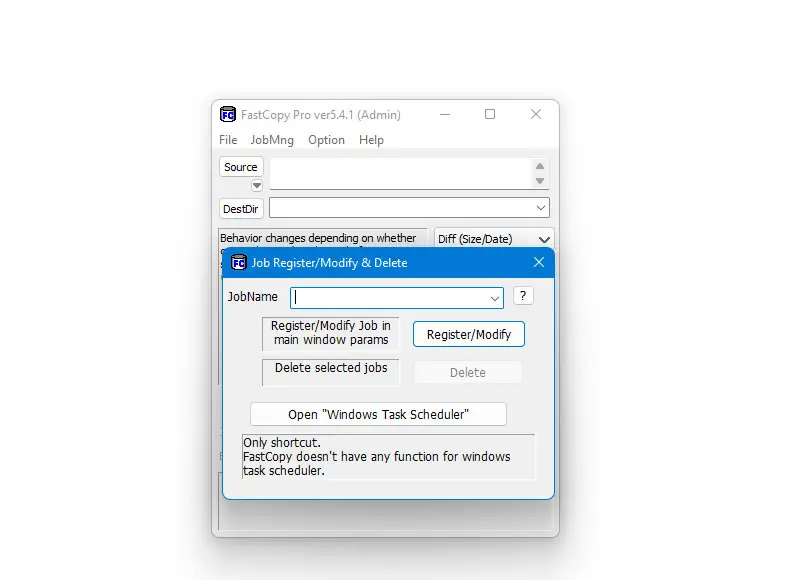
Task: Click "Register/Modify Job in main window params" text
Action: (x=331, y=333)
